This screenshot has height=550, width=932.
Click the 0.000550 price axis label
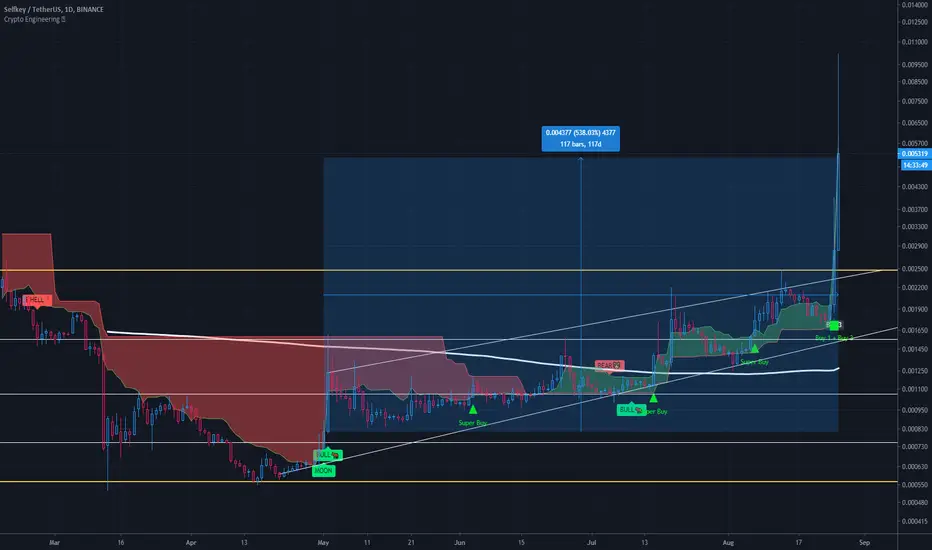[915, 485]
